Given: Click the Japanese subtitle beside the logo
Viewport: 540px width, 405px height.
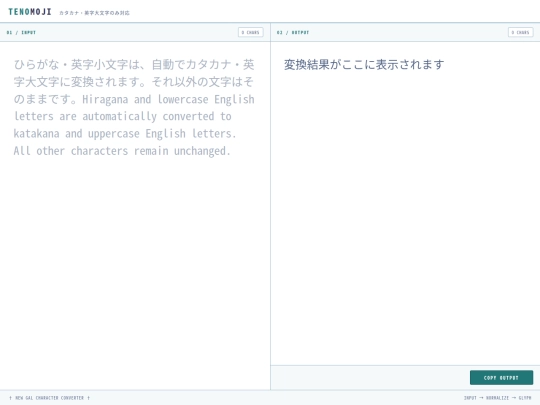Looking at the screenshot, I should click(x=94, y=13).
